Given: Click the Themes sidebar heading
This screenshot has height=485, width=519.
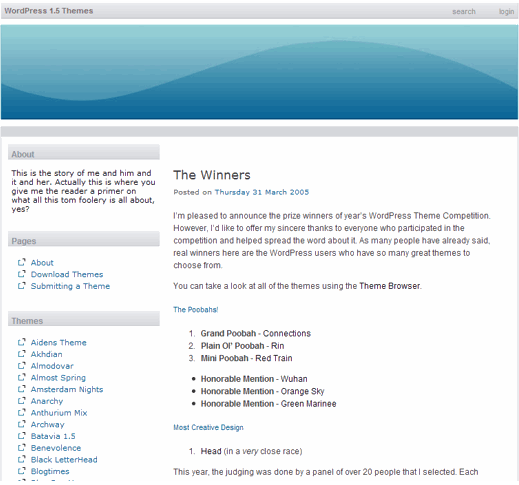Looking at the screenshot, I should click(84, 319).
